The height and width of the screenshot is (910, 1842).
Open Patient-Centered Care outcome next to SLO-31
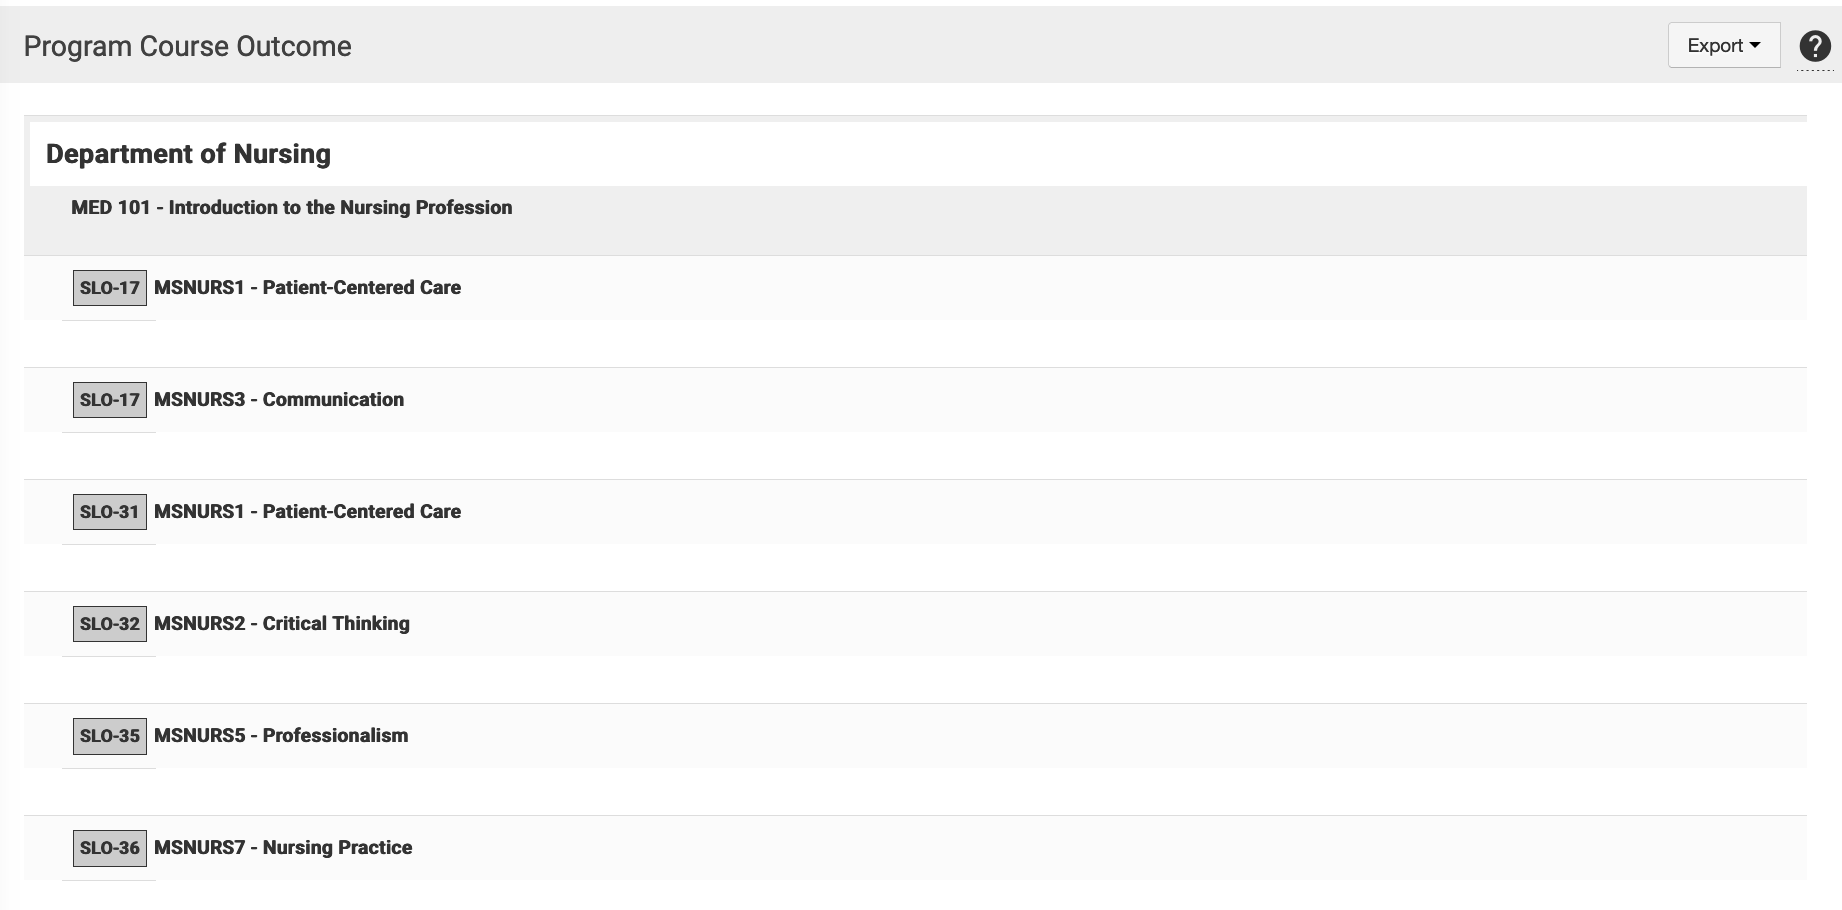(x=307, y=512)
